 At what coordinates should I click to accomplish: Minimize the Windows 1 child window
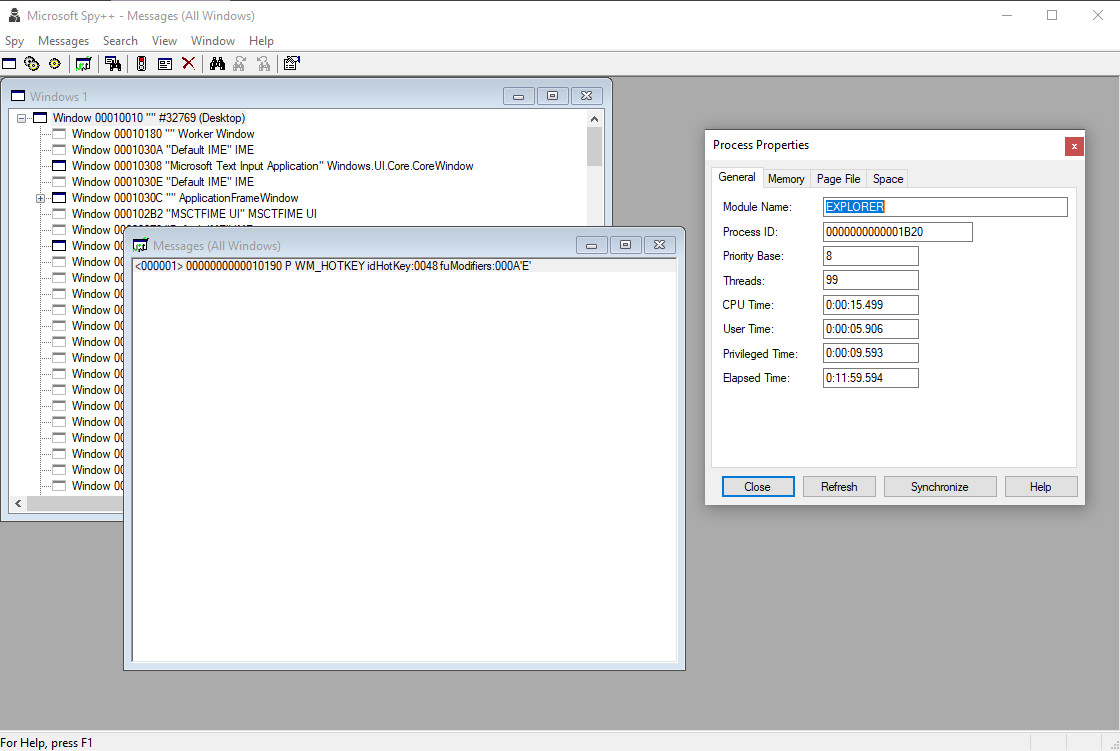(519, 96)
